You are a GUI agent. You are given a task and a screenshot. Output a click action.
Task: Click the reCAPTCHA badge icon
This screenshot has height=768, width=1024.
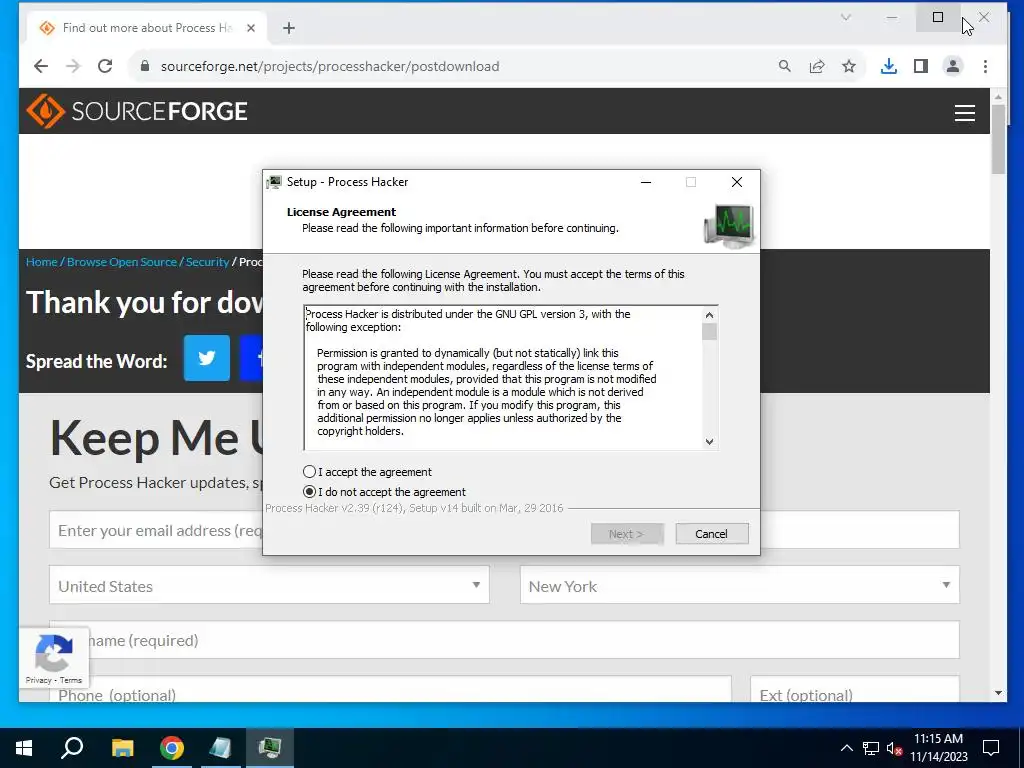[x=54, y=652]
